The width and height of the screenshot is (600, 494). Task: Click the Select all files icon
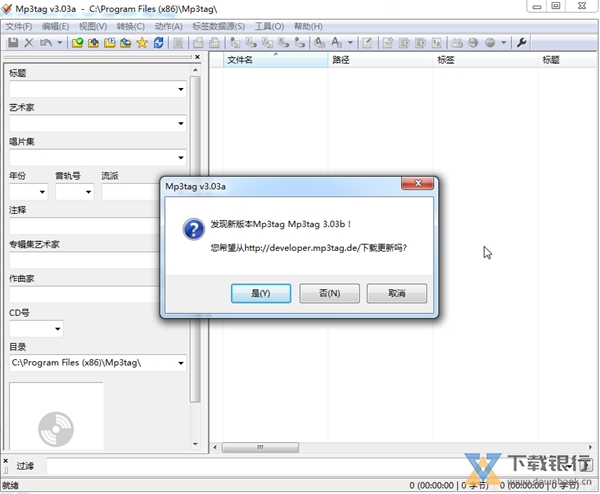click(x=178, y=42)
